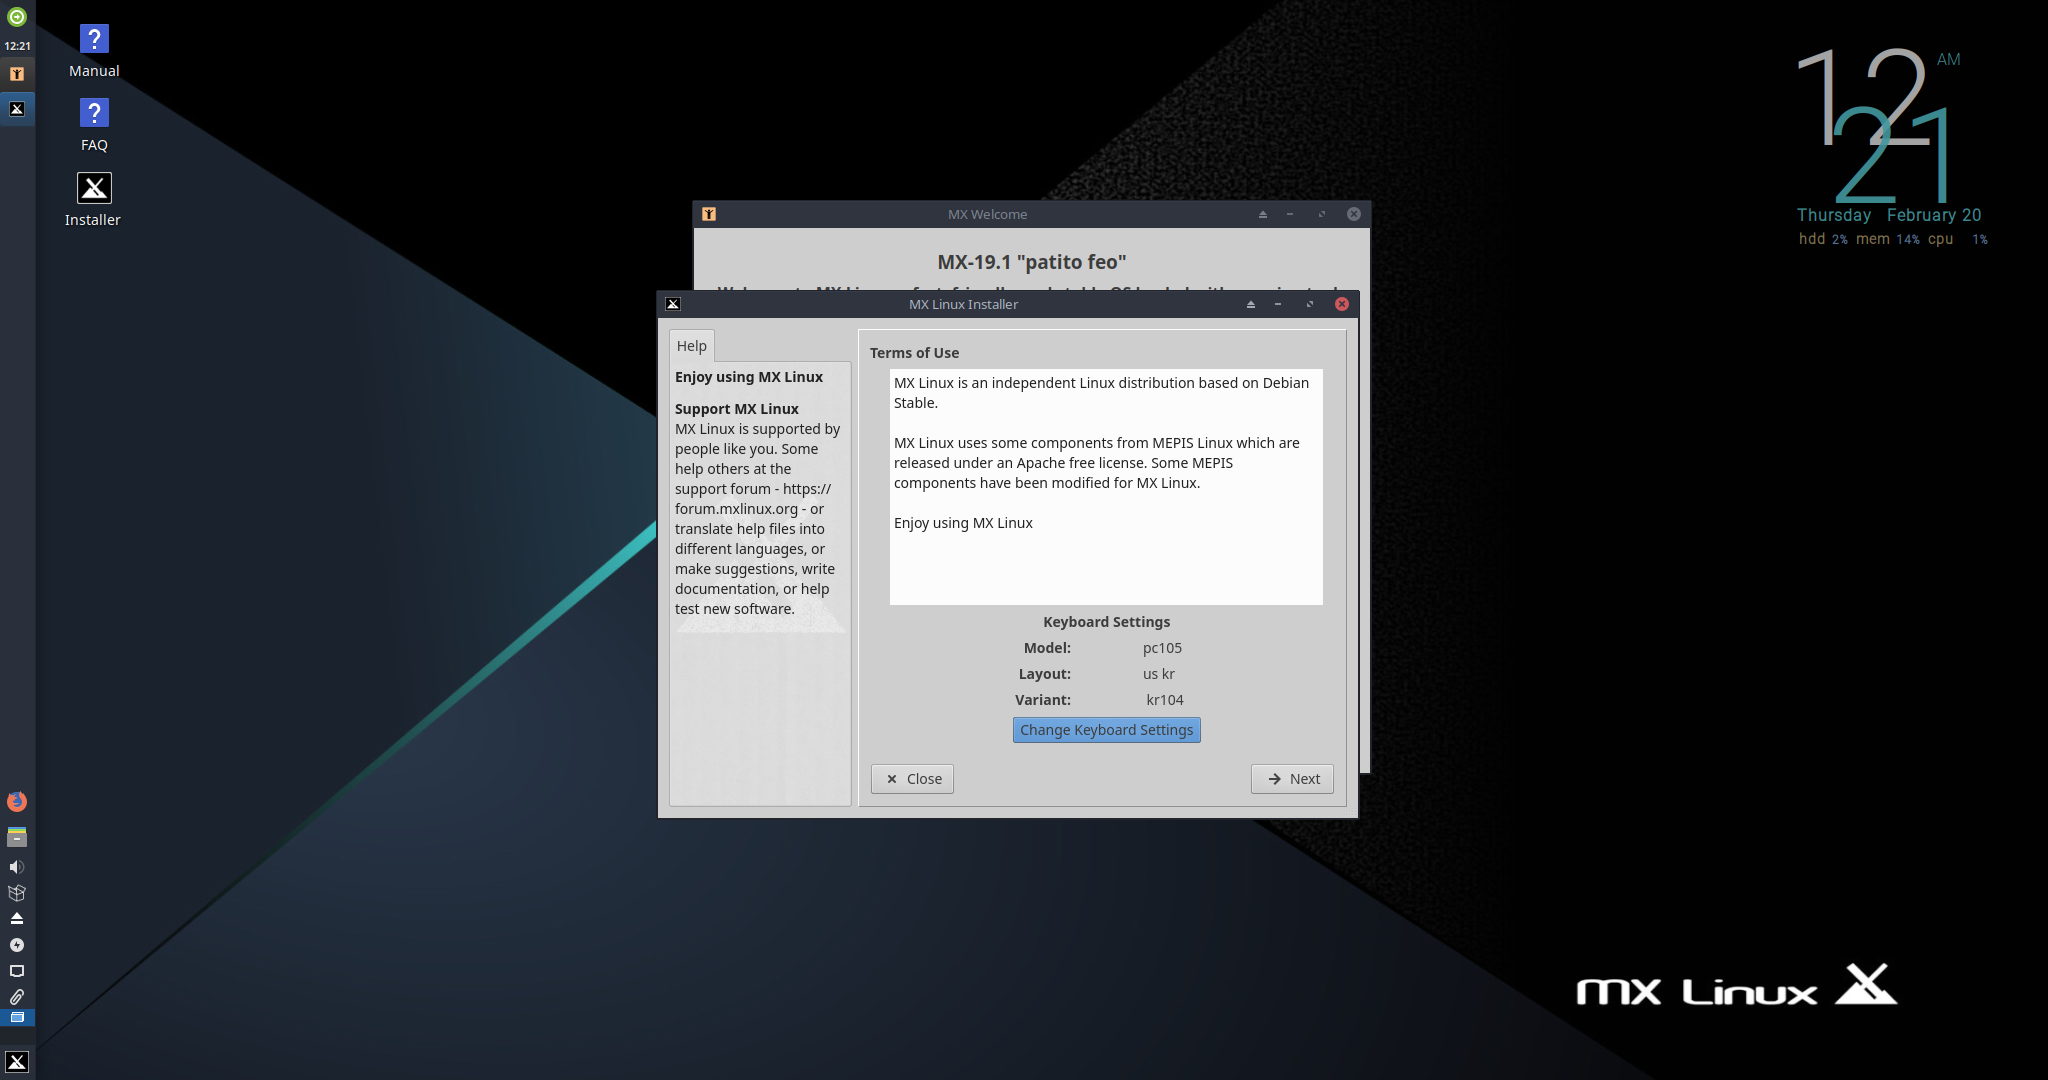Shade the MX Welcome window

1263,214
